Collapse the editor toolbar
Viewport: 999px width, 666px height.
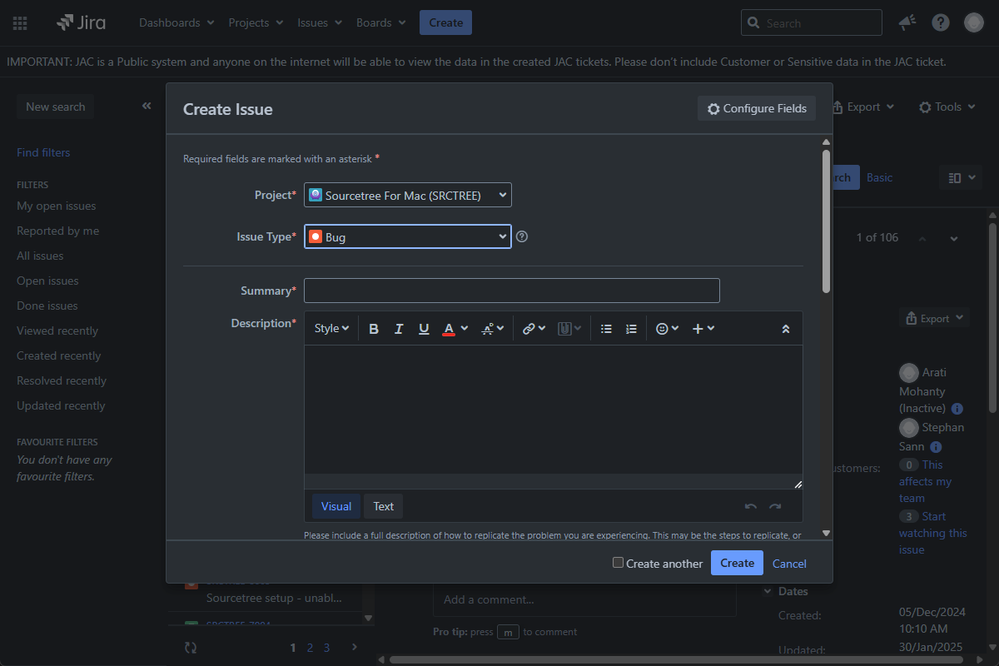pos(786,329)
